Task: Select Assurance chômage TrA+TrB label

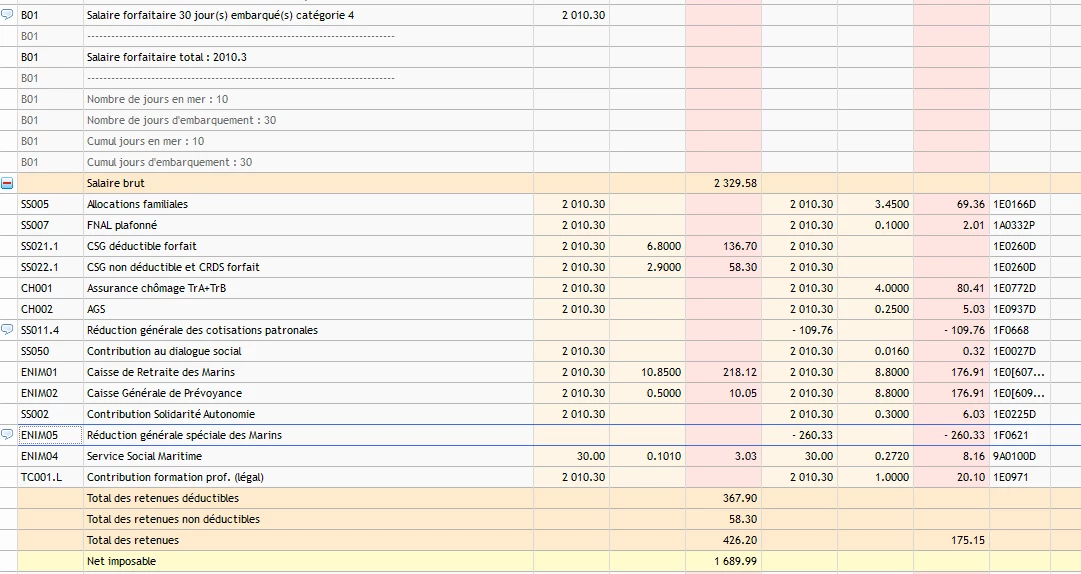Action: click(156, 288)
